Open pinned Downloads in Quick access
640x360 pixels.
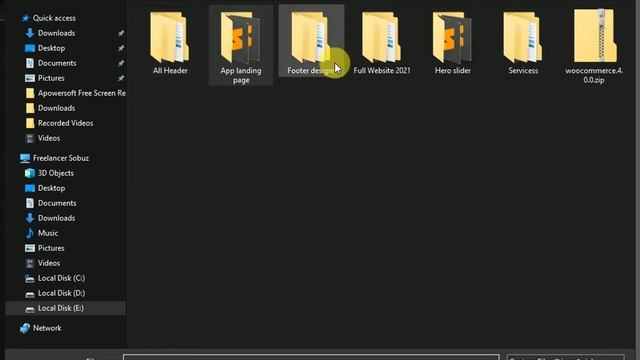pyautogui.click(x=56, y=33)
